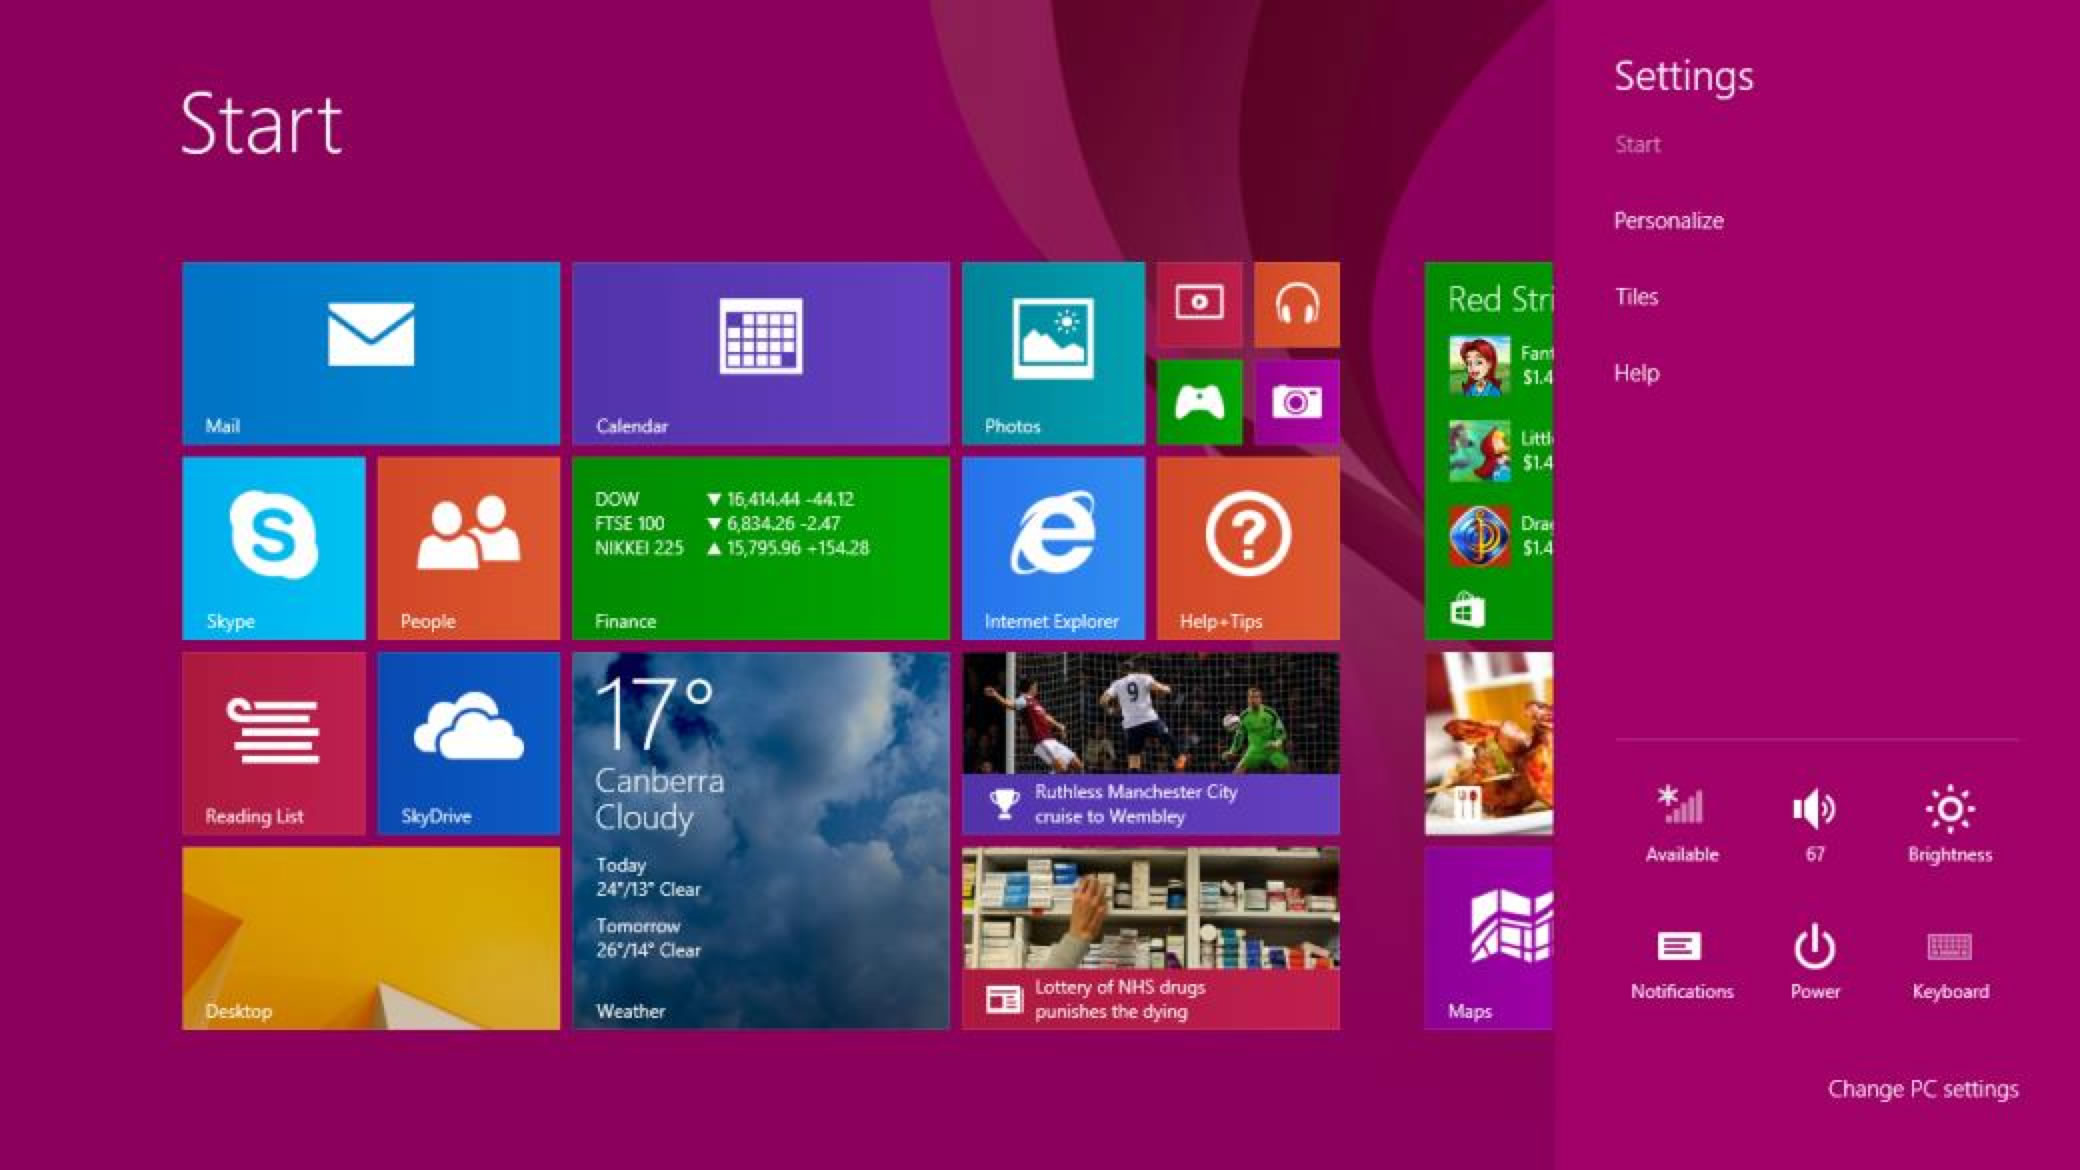Open the Weather tile showing Canberra
2080x1170 pixels.
coord(760,840)
